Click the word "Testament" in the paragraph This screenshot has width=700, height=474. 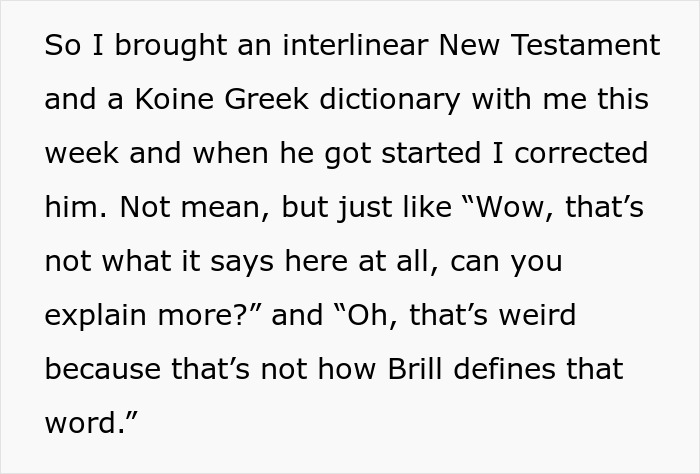tap(586, 45)
